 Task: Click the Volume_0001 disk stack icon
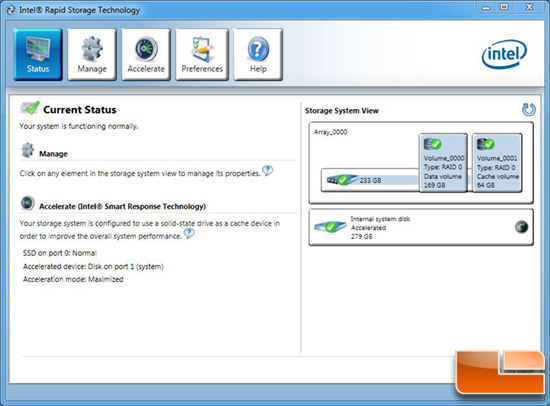pyautogui.click(x=485, y=144)
